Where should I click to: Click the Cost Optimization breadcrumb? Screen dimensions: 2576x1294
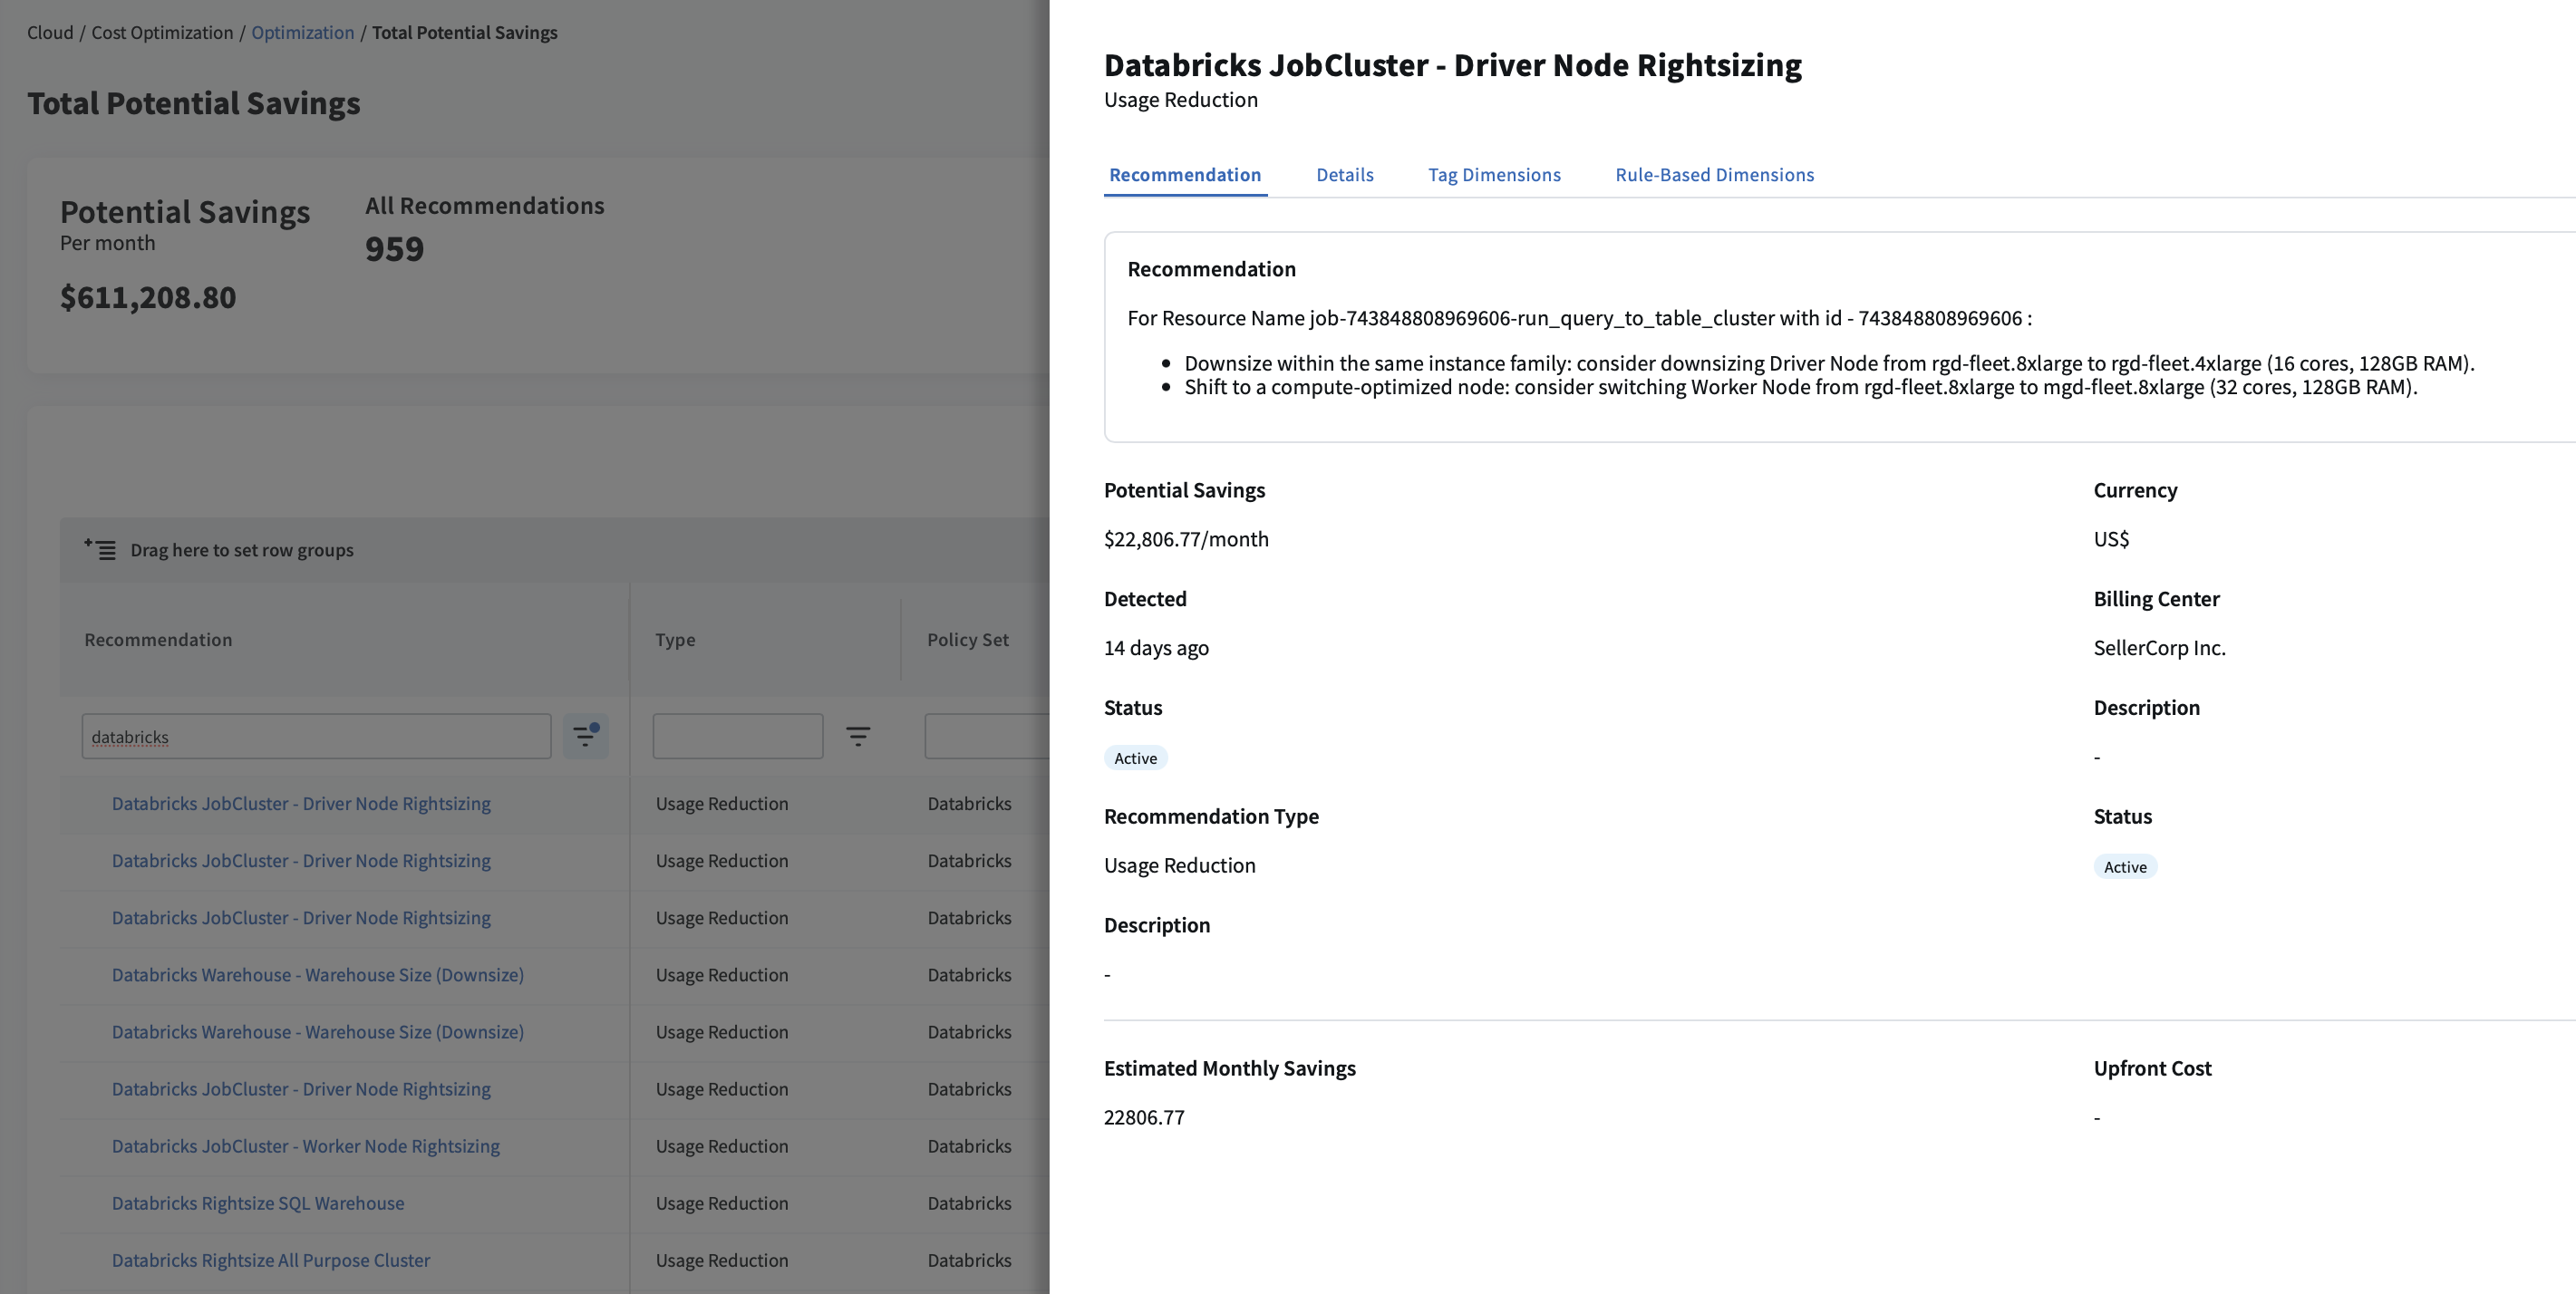(162, 32)
